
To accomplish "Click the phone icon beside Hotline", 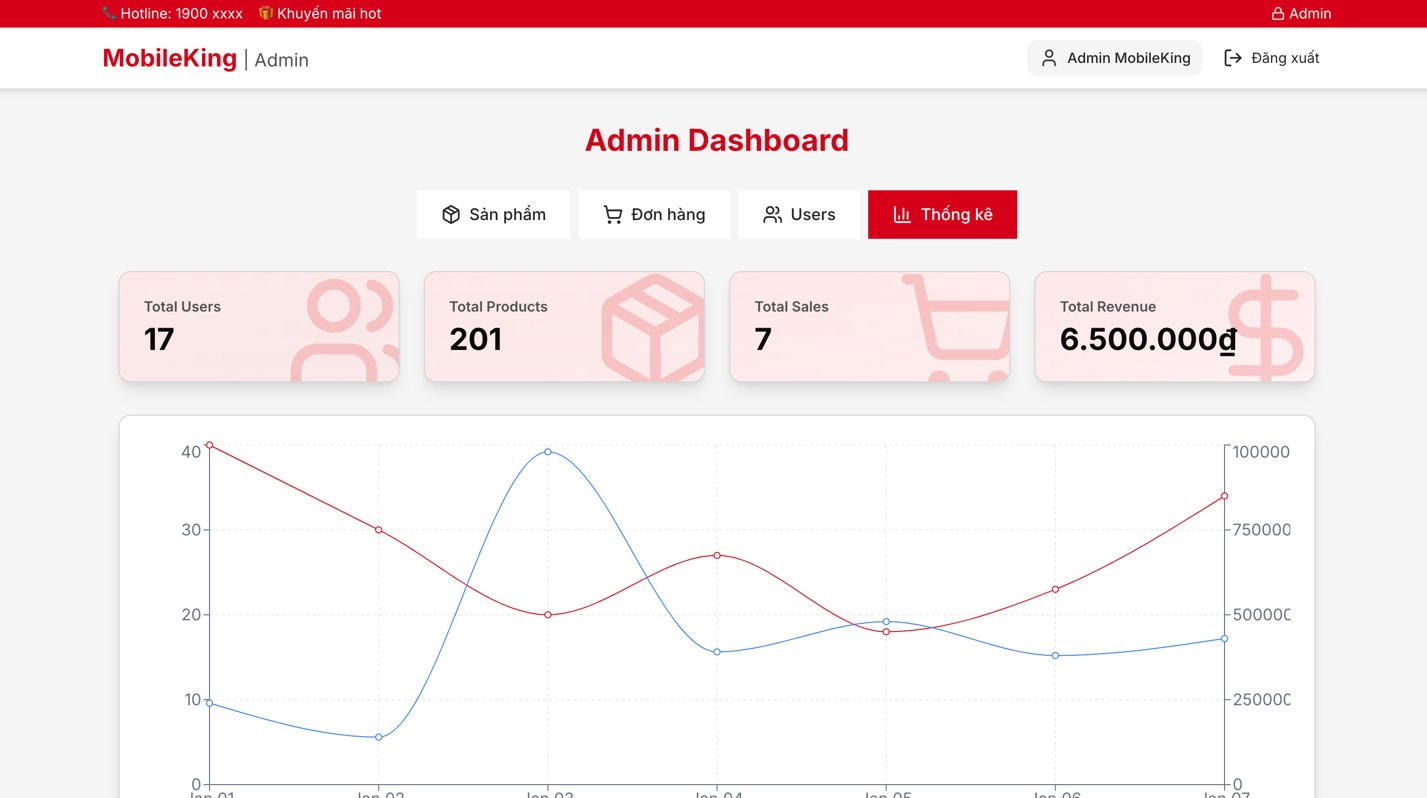I will 109,13.
